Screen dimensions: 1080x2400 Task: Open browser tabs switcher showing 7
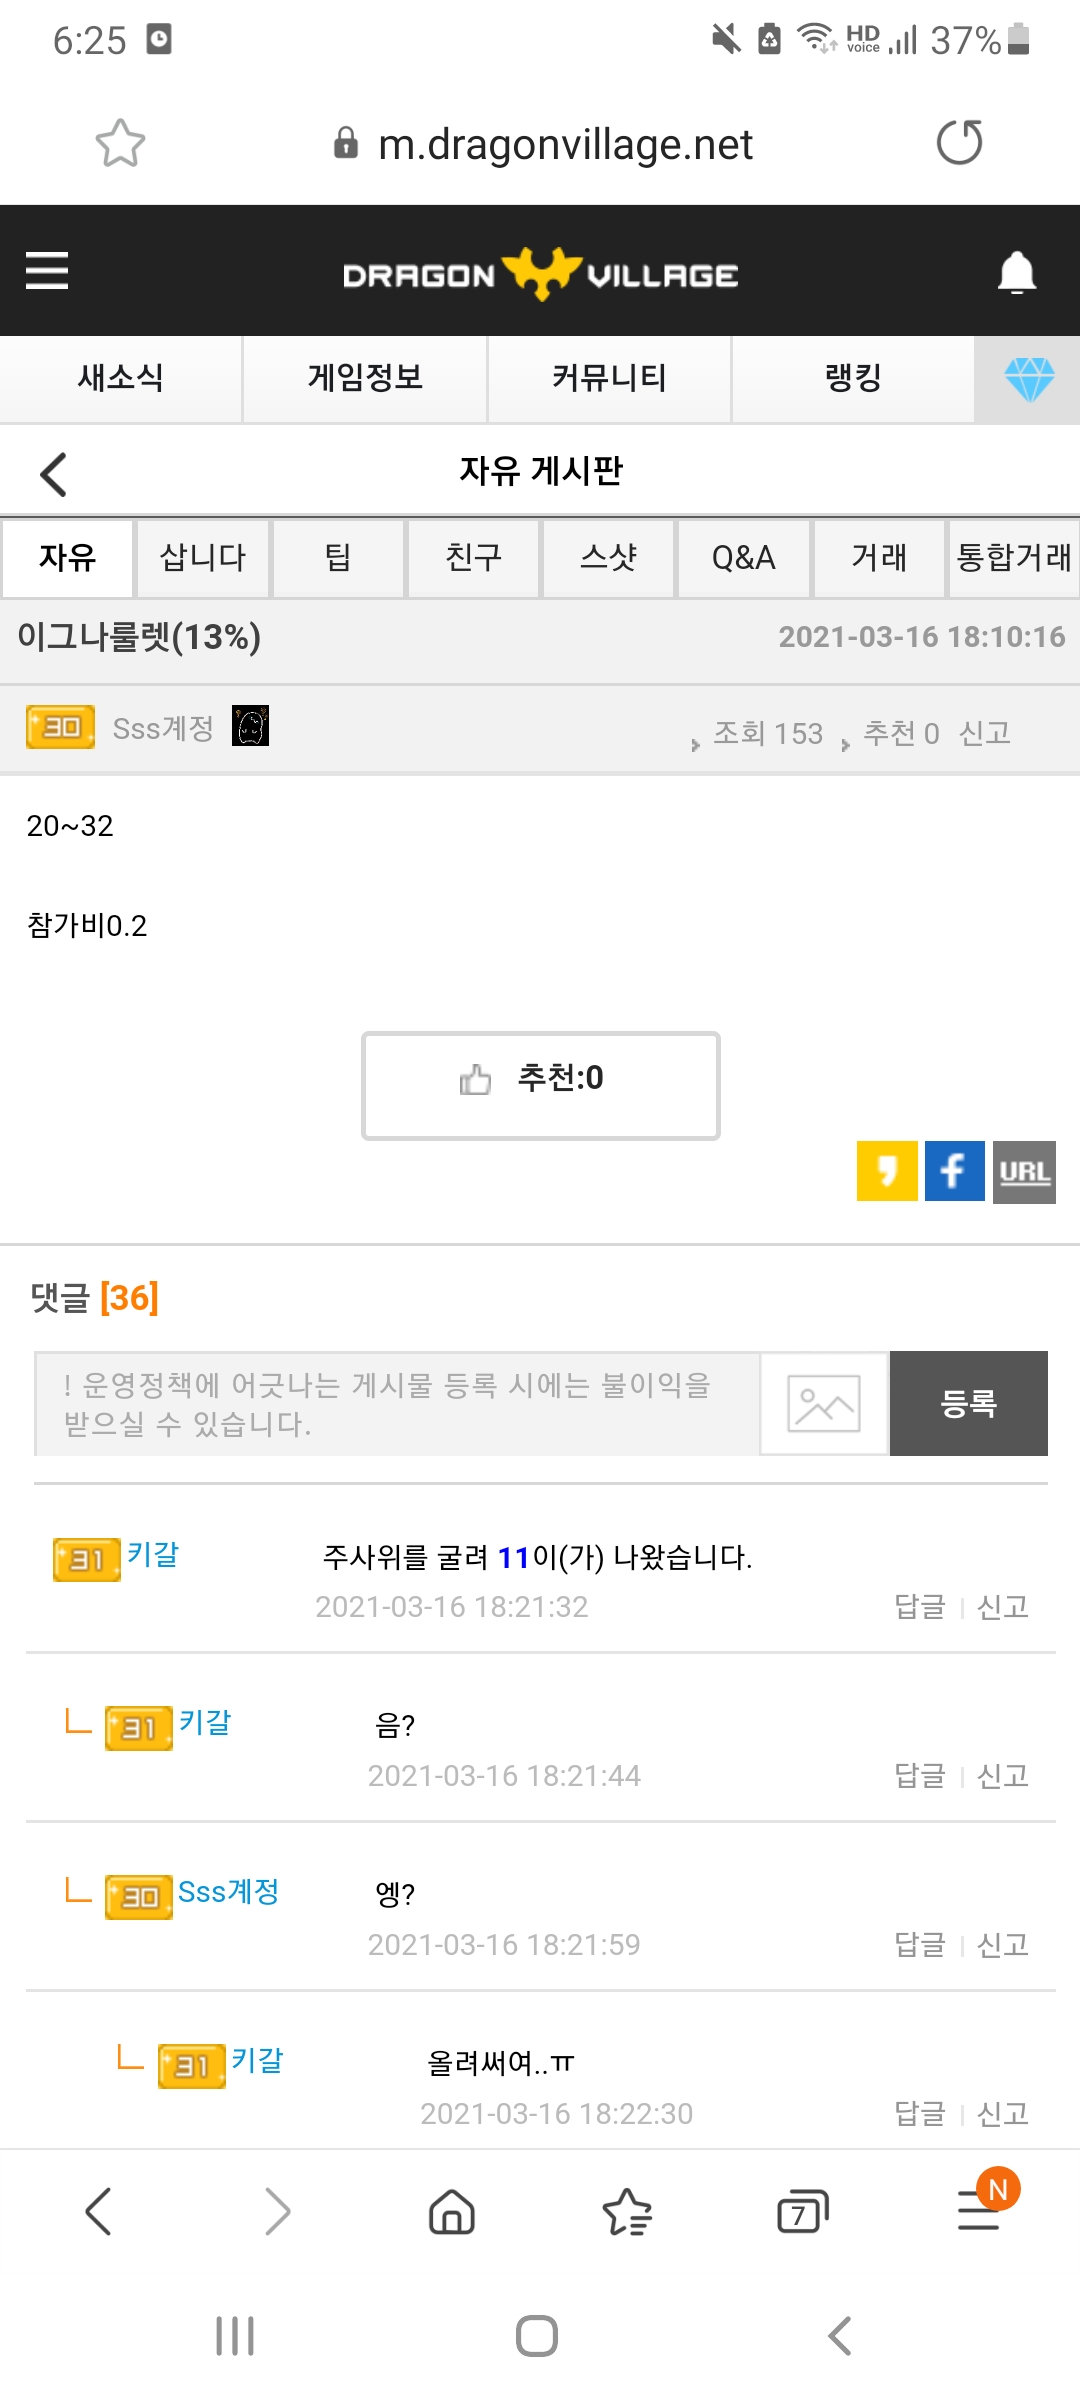point(802,2212)
